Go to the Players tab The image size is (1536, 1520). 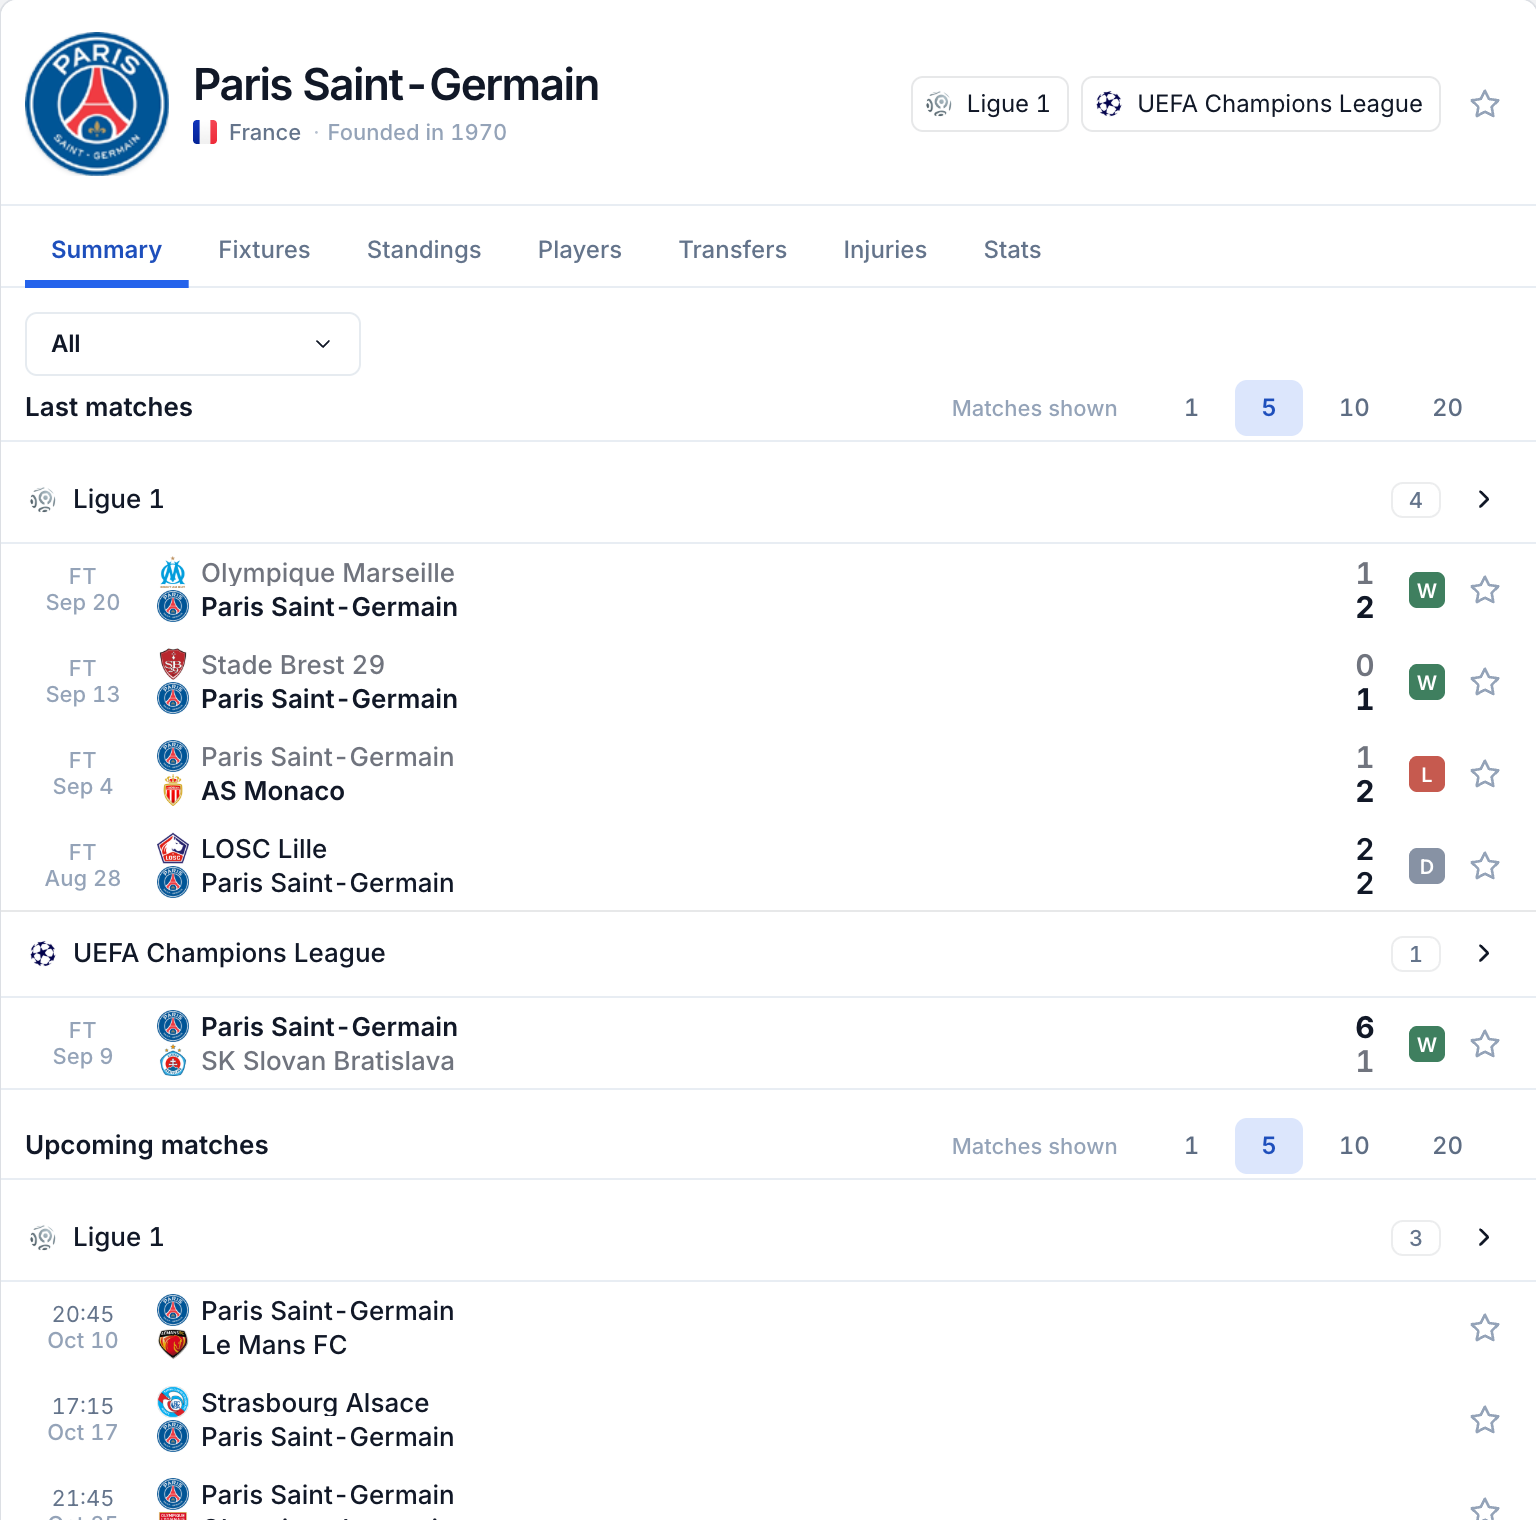(580, 250)
